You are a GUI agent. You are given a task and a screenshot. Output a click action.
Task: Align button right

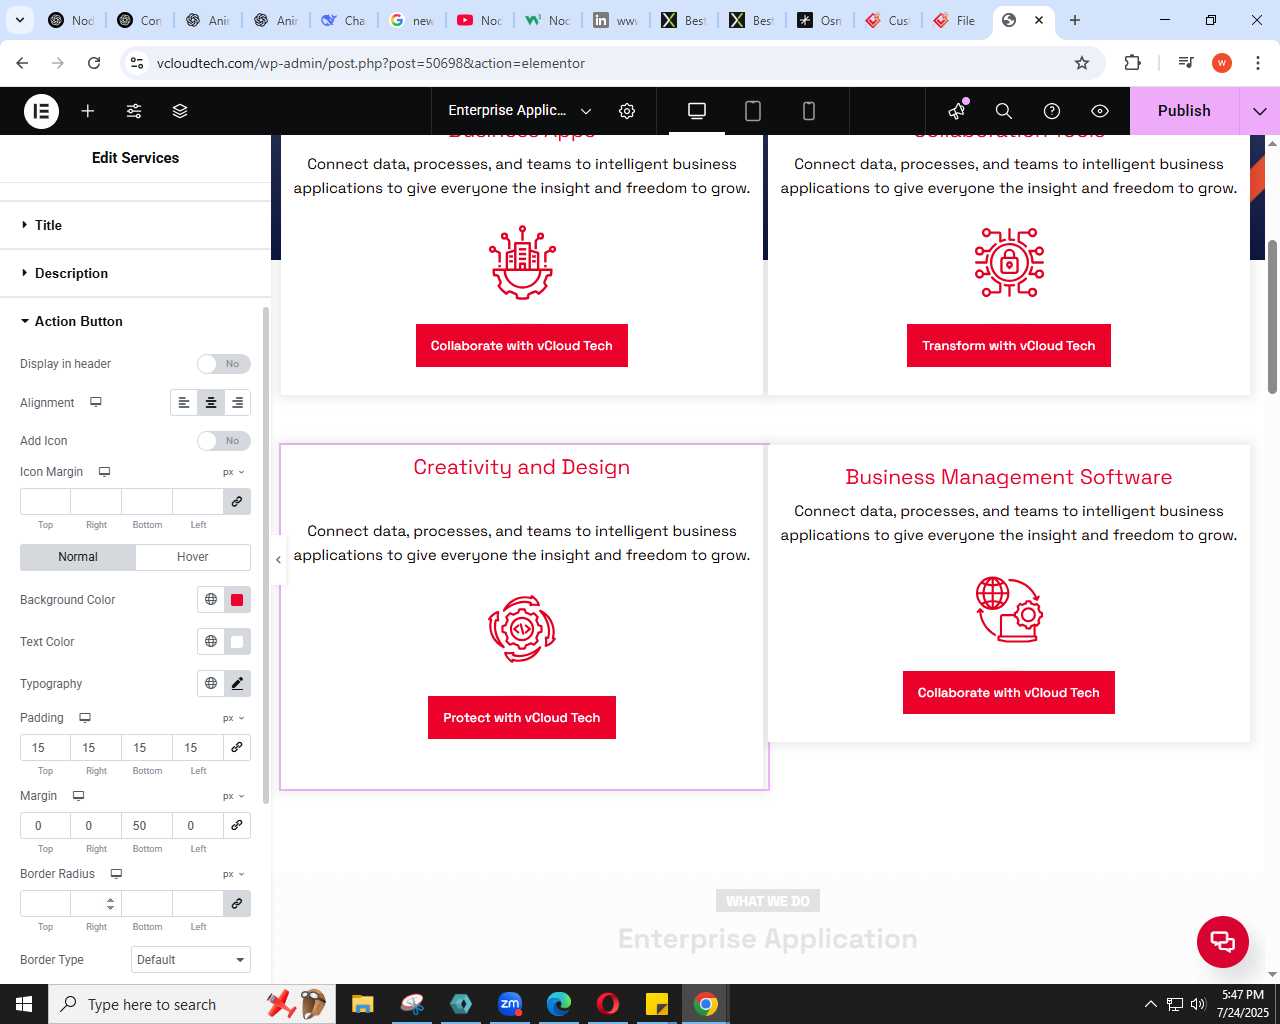click(x=237, y=403)
